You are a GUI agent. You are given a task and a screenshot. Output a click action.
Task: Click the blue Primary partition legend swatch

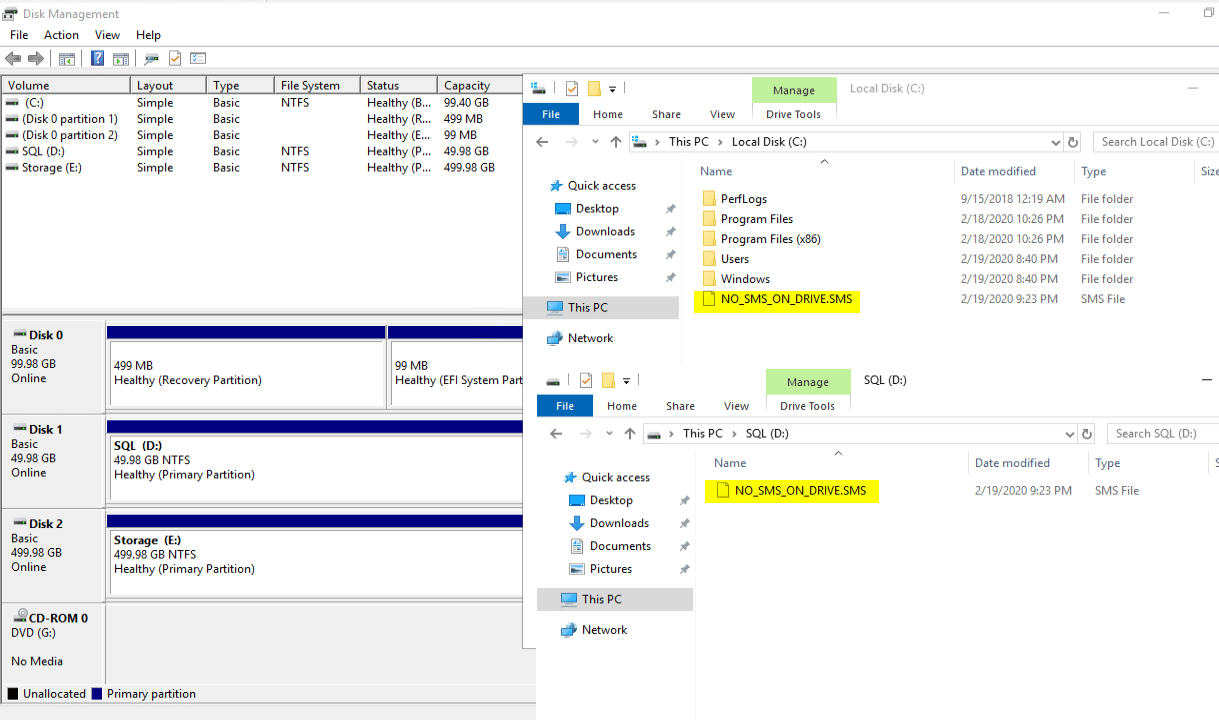(x=97, y=694)
